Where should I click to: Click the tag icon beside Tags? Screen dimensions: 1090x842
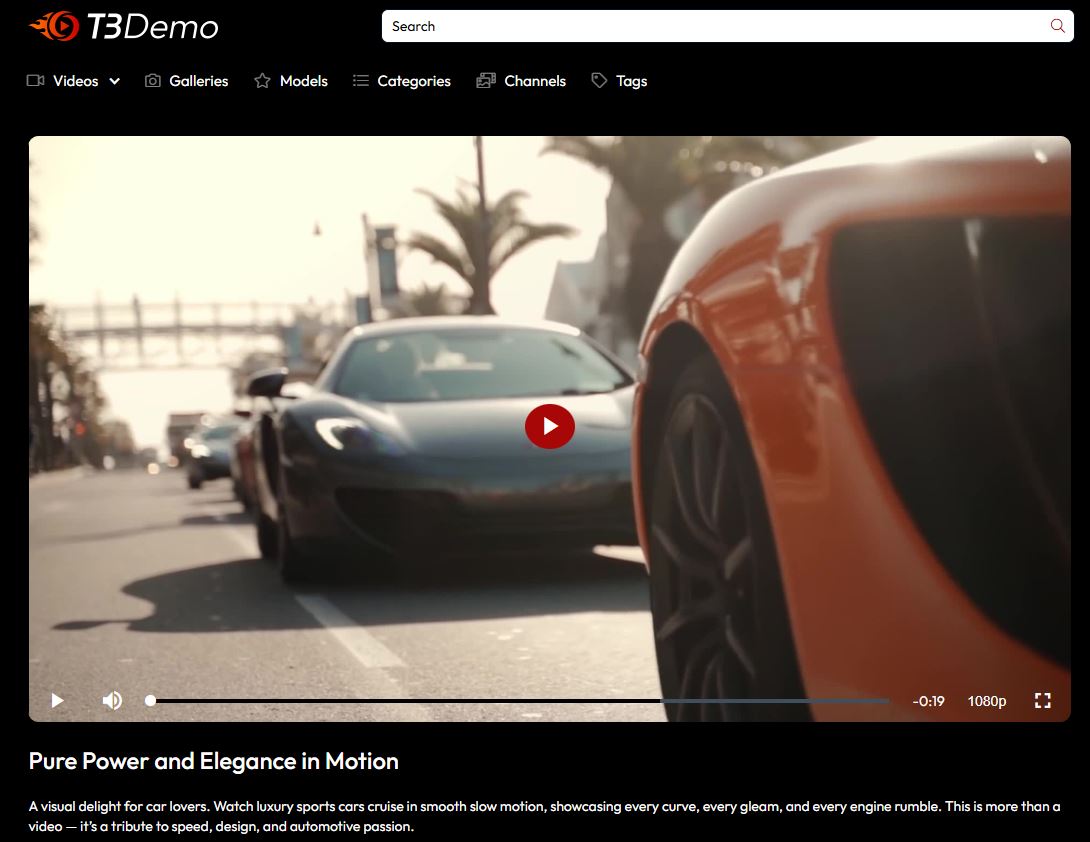tap(599, 81)
